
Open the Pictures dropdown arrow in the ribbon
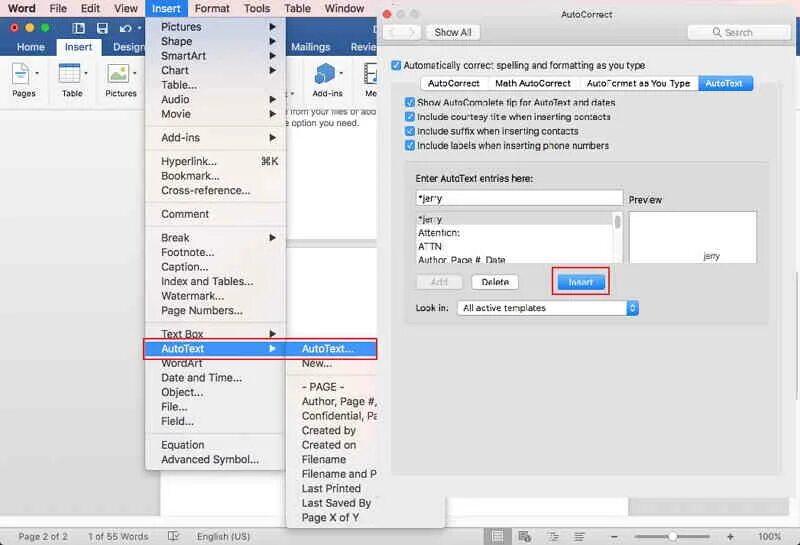[135, 73]
